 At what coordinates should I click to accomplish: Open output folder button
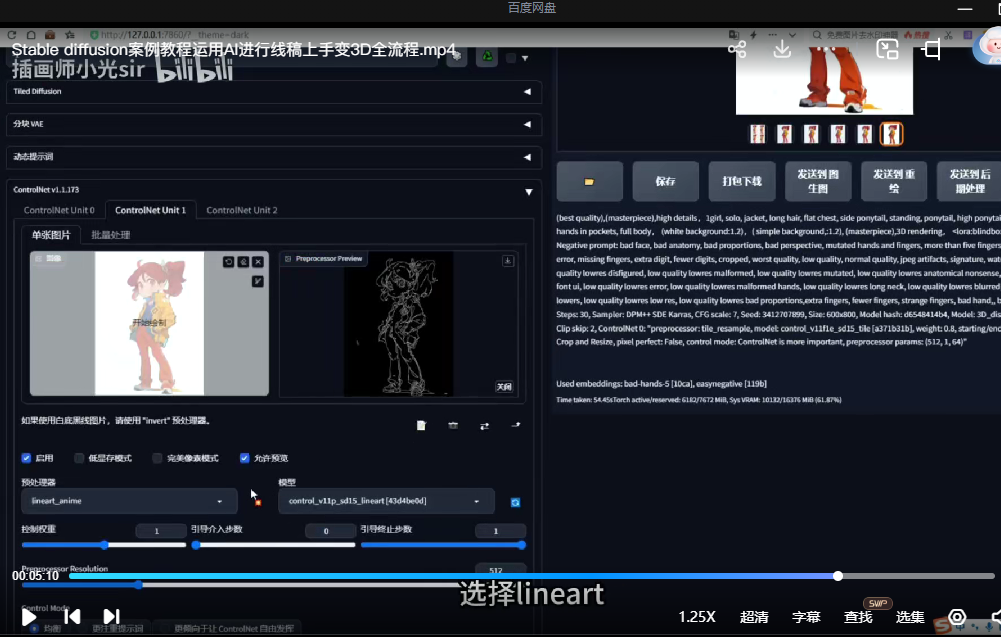click(589, 181)
